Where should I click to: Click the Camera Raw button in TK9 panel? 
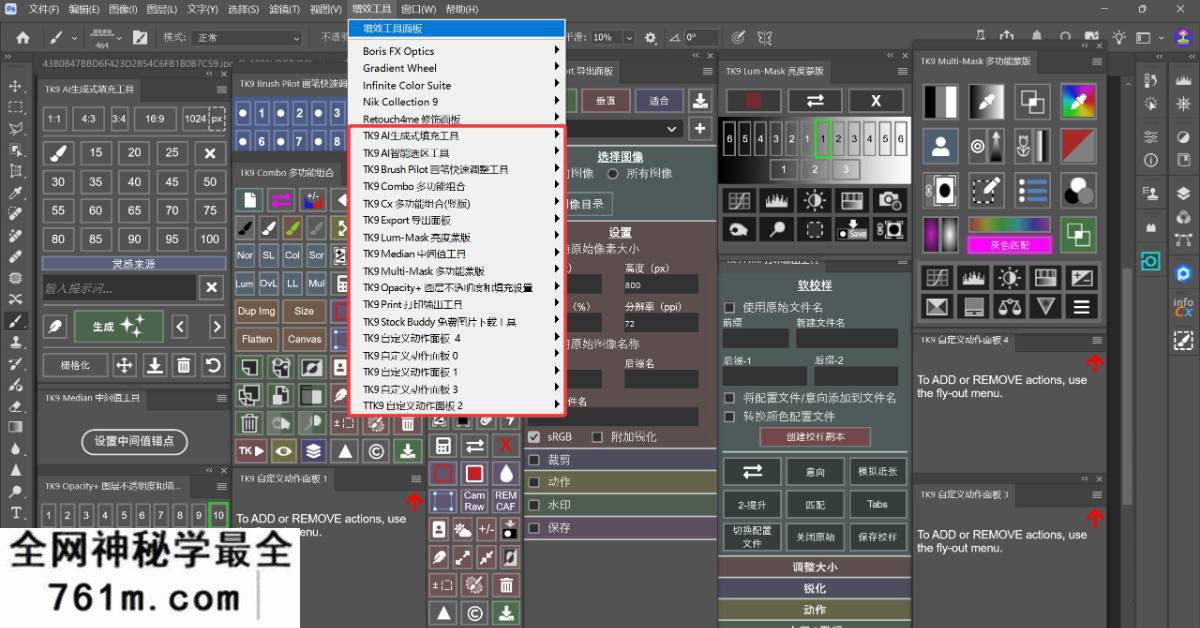(x=474, y=501)
